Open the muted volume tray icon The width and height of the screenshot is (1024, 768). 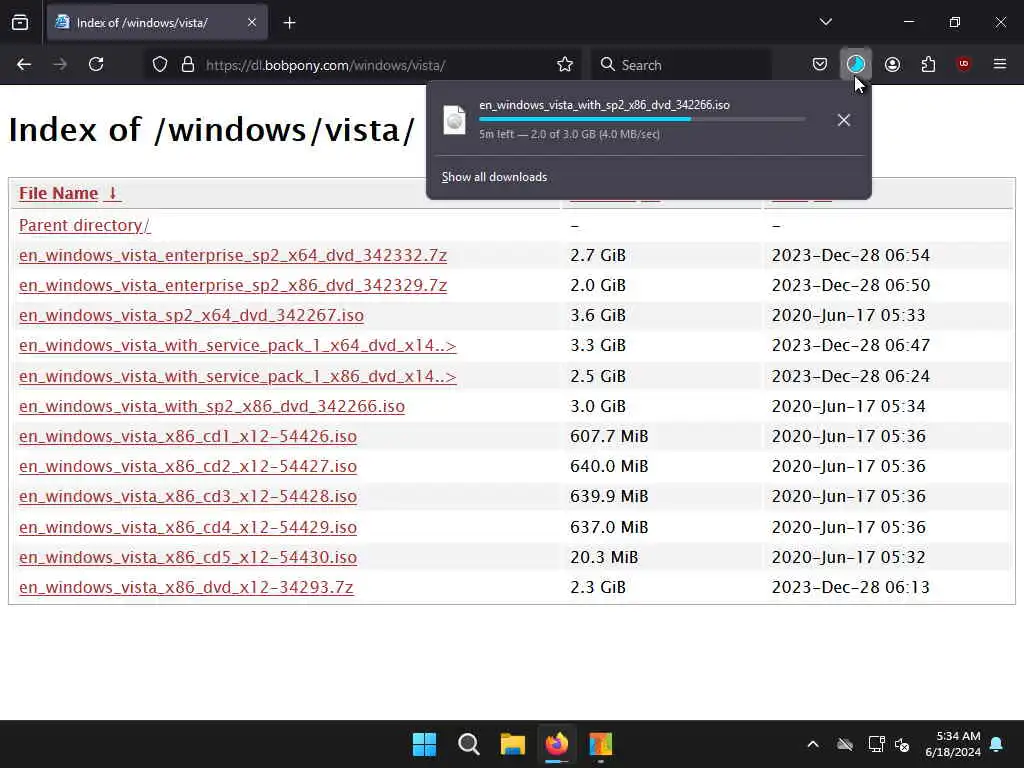click(x=902, y=744)
